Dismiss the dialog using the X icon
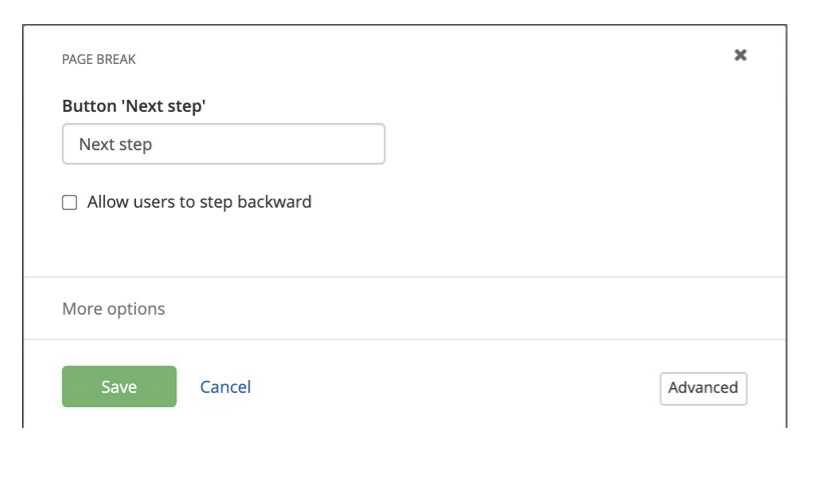The width and height of the screenshot is (826, 484). click(x=740, y=55)
